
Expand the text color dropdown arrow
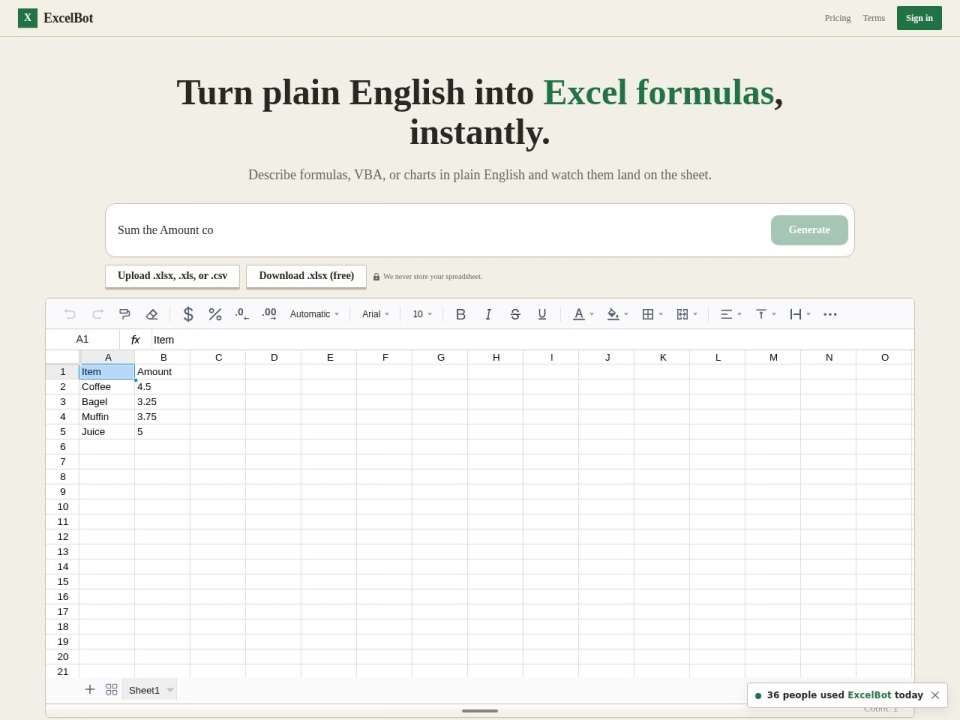tap(591, 314)
